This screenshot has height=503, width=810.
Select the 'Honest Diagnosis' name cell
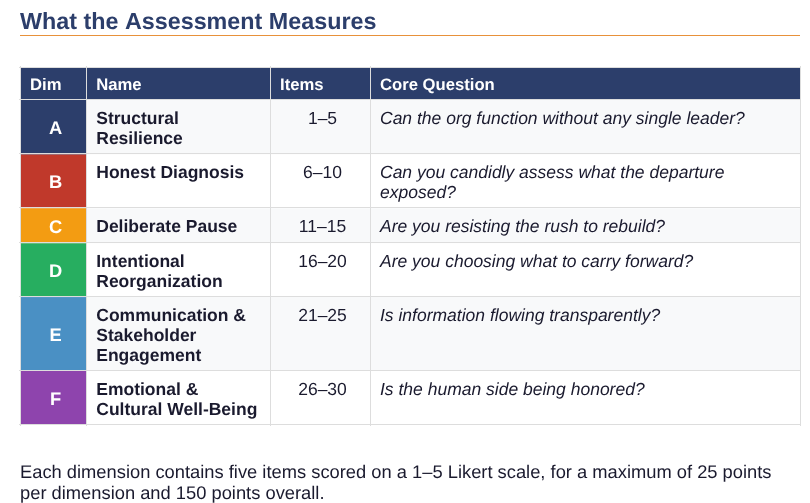[170, 172]
